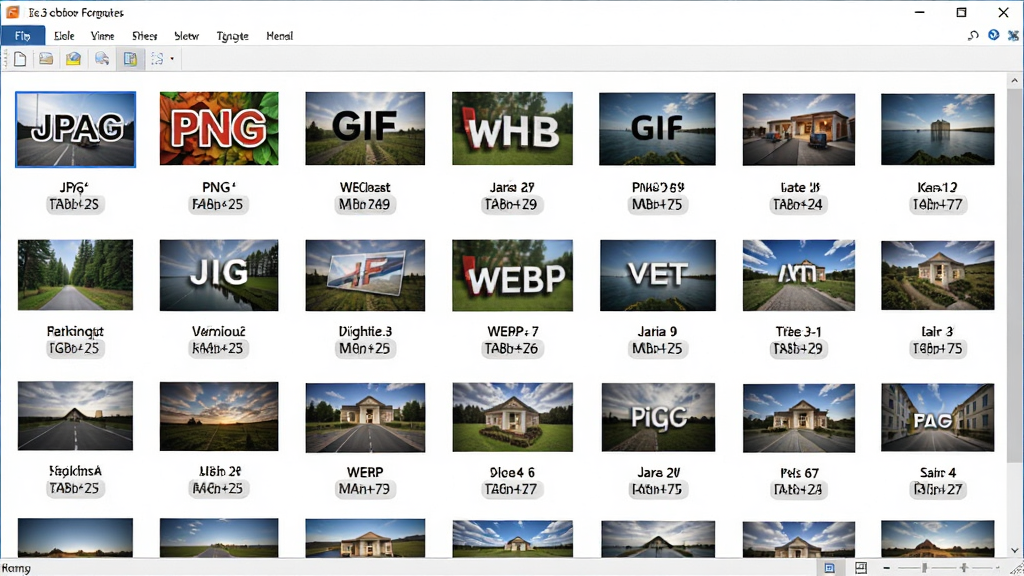Click the orange app icon in title bar
The image size is (1024, 576).
point(12,12)
